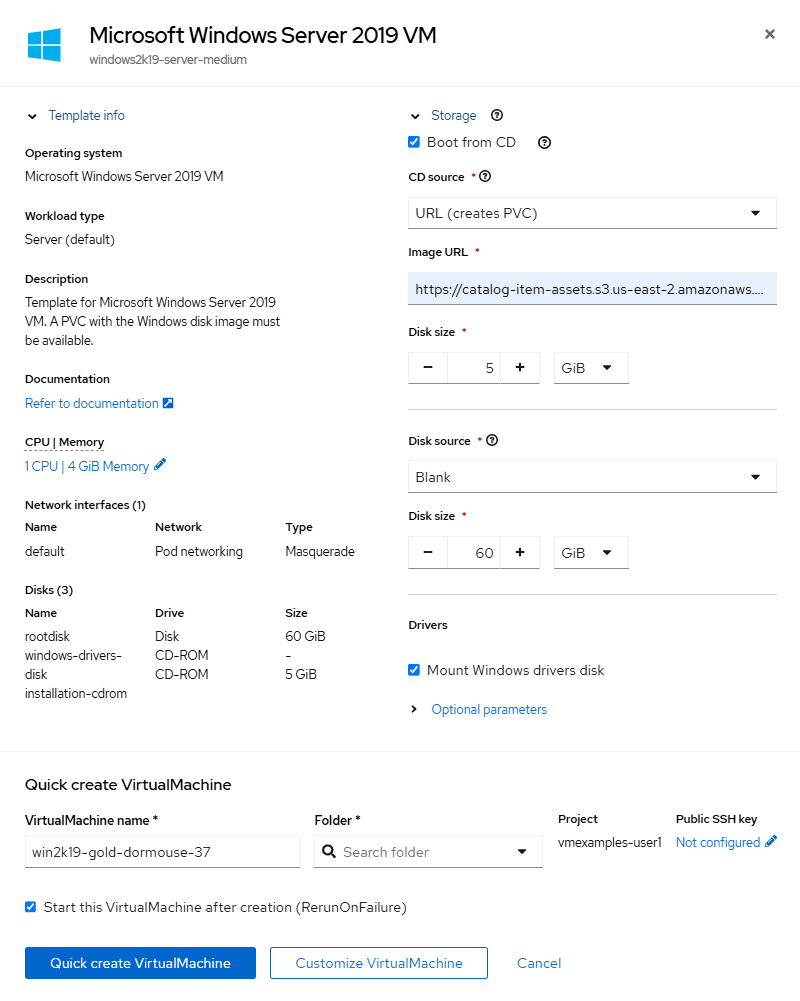Click Quick create VirtualMachine button
The height and width of the screenshot is (1001, 800).
tap(140, 963)
